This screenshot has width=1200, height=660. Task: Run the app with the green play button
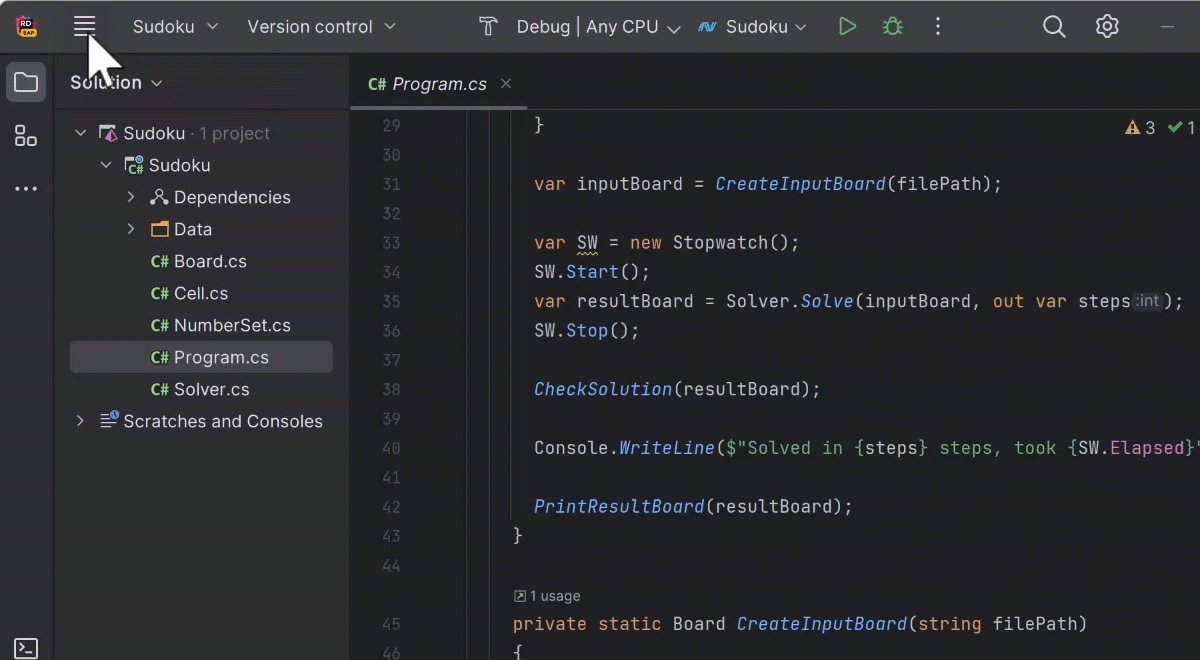(847, 26)
